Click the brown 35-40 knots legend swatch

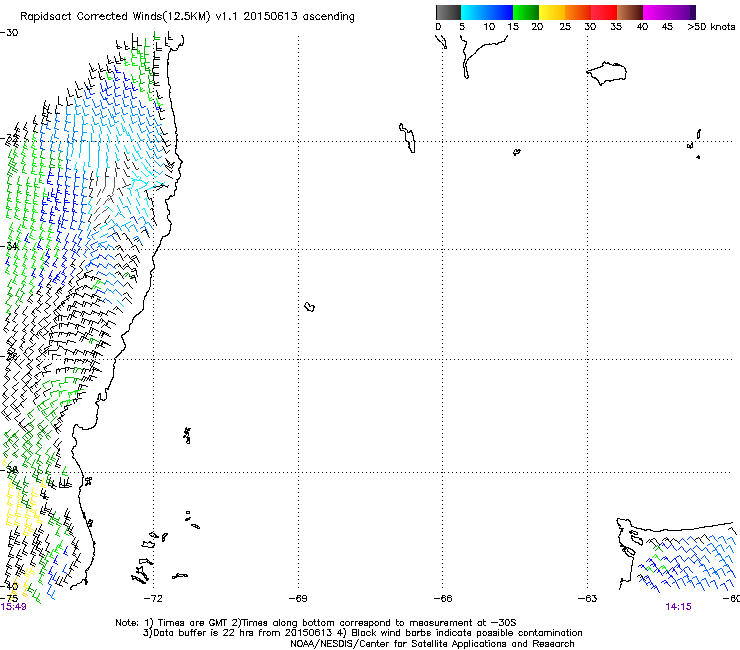click(x=630, y=12)
